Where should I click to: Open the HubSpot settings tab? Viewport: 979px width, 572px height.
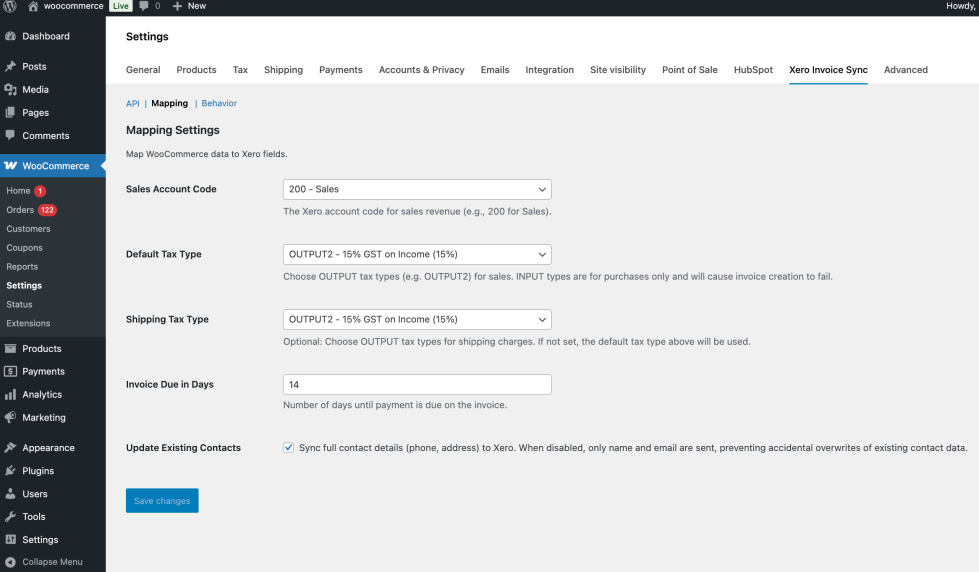(753, 70)
